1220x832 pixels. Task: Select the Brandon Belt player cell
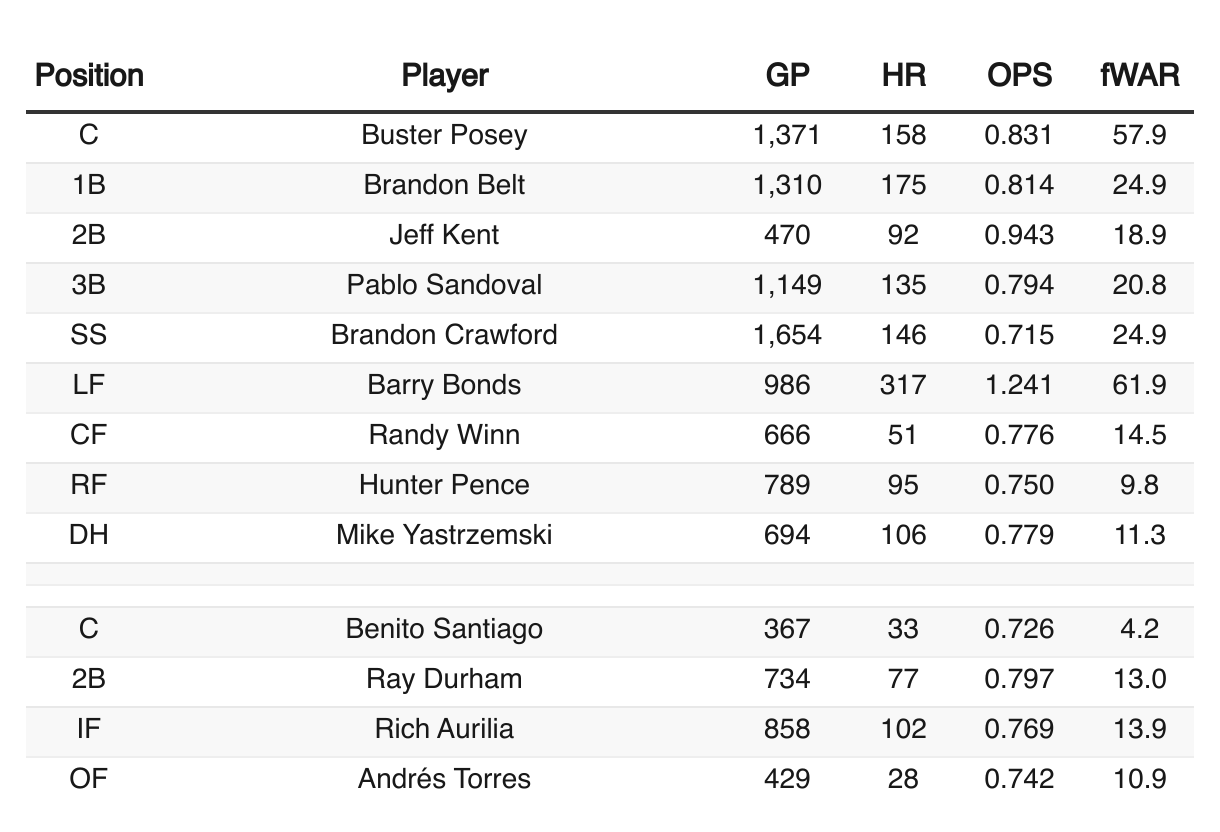[445, 185]
